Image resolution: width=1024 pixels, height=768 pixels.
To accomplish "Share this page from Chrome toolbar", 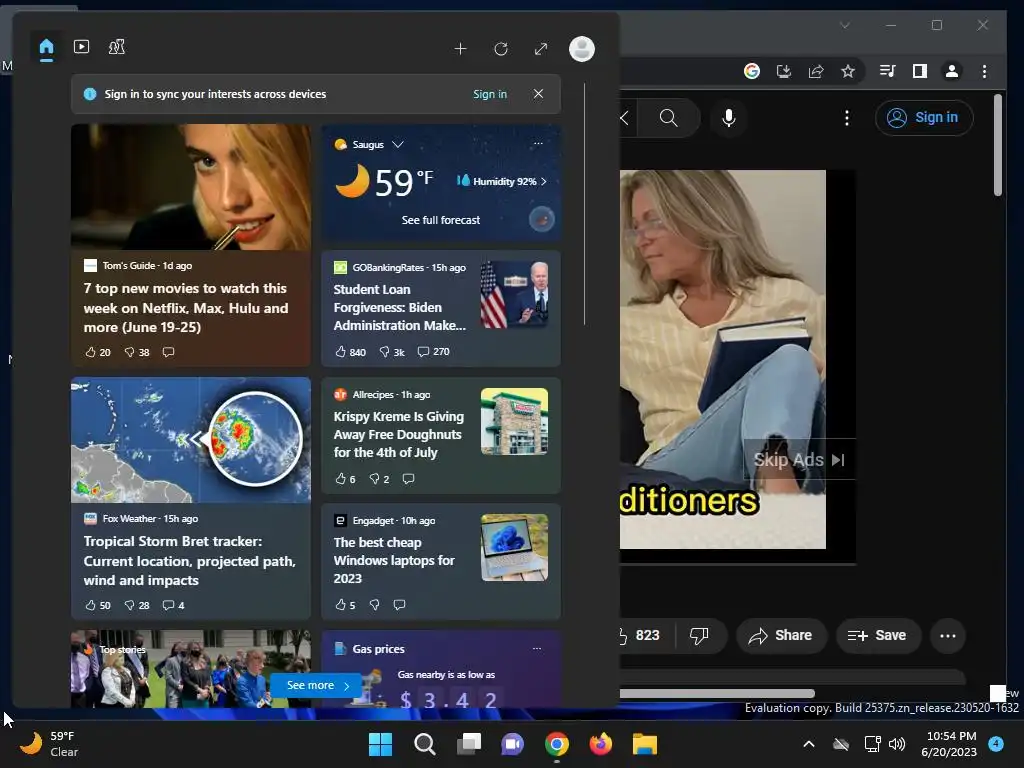I will click(x=816, y=71).
